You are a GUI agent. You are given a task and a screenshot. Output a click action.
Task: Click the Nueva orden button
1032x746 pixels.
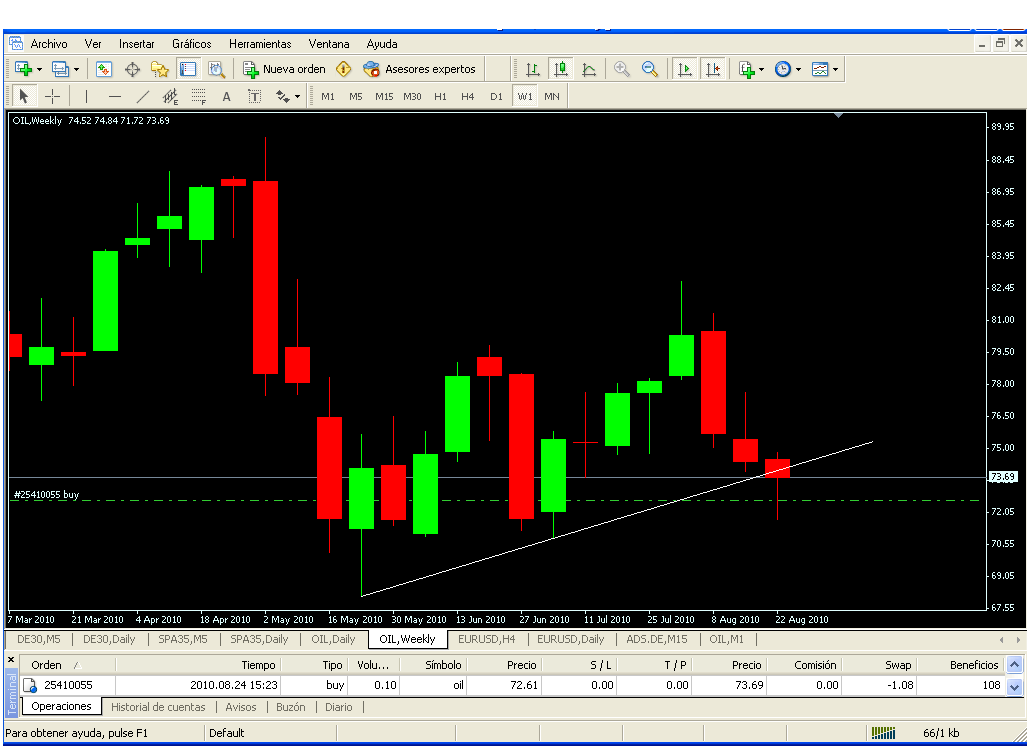click(284, 68)
